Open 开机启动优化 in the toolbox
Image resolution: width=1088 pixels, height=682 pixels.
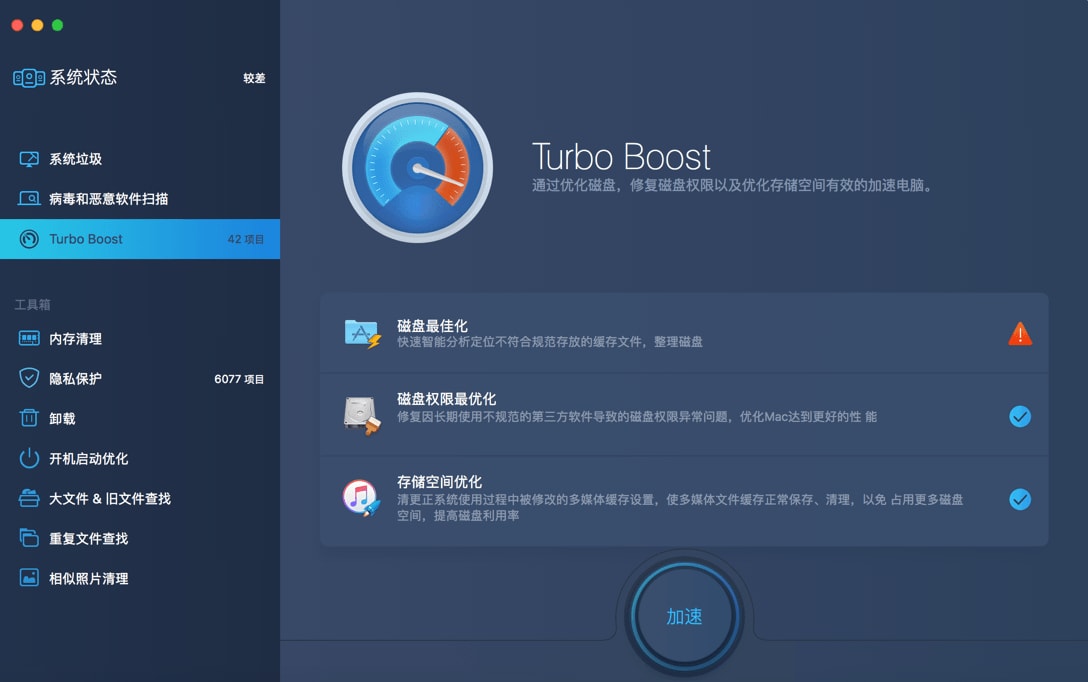point(139,459)
